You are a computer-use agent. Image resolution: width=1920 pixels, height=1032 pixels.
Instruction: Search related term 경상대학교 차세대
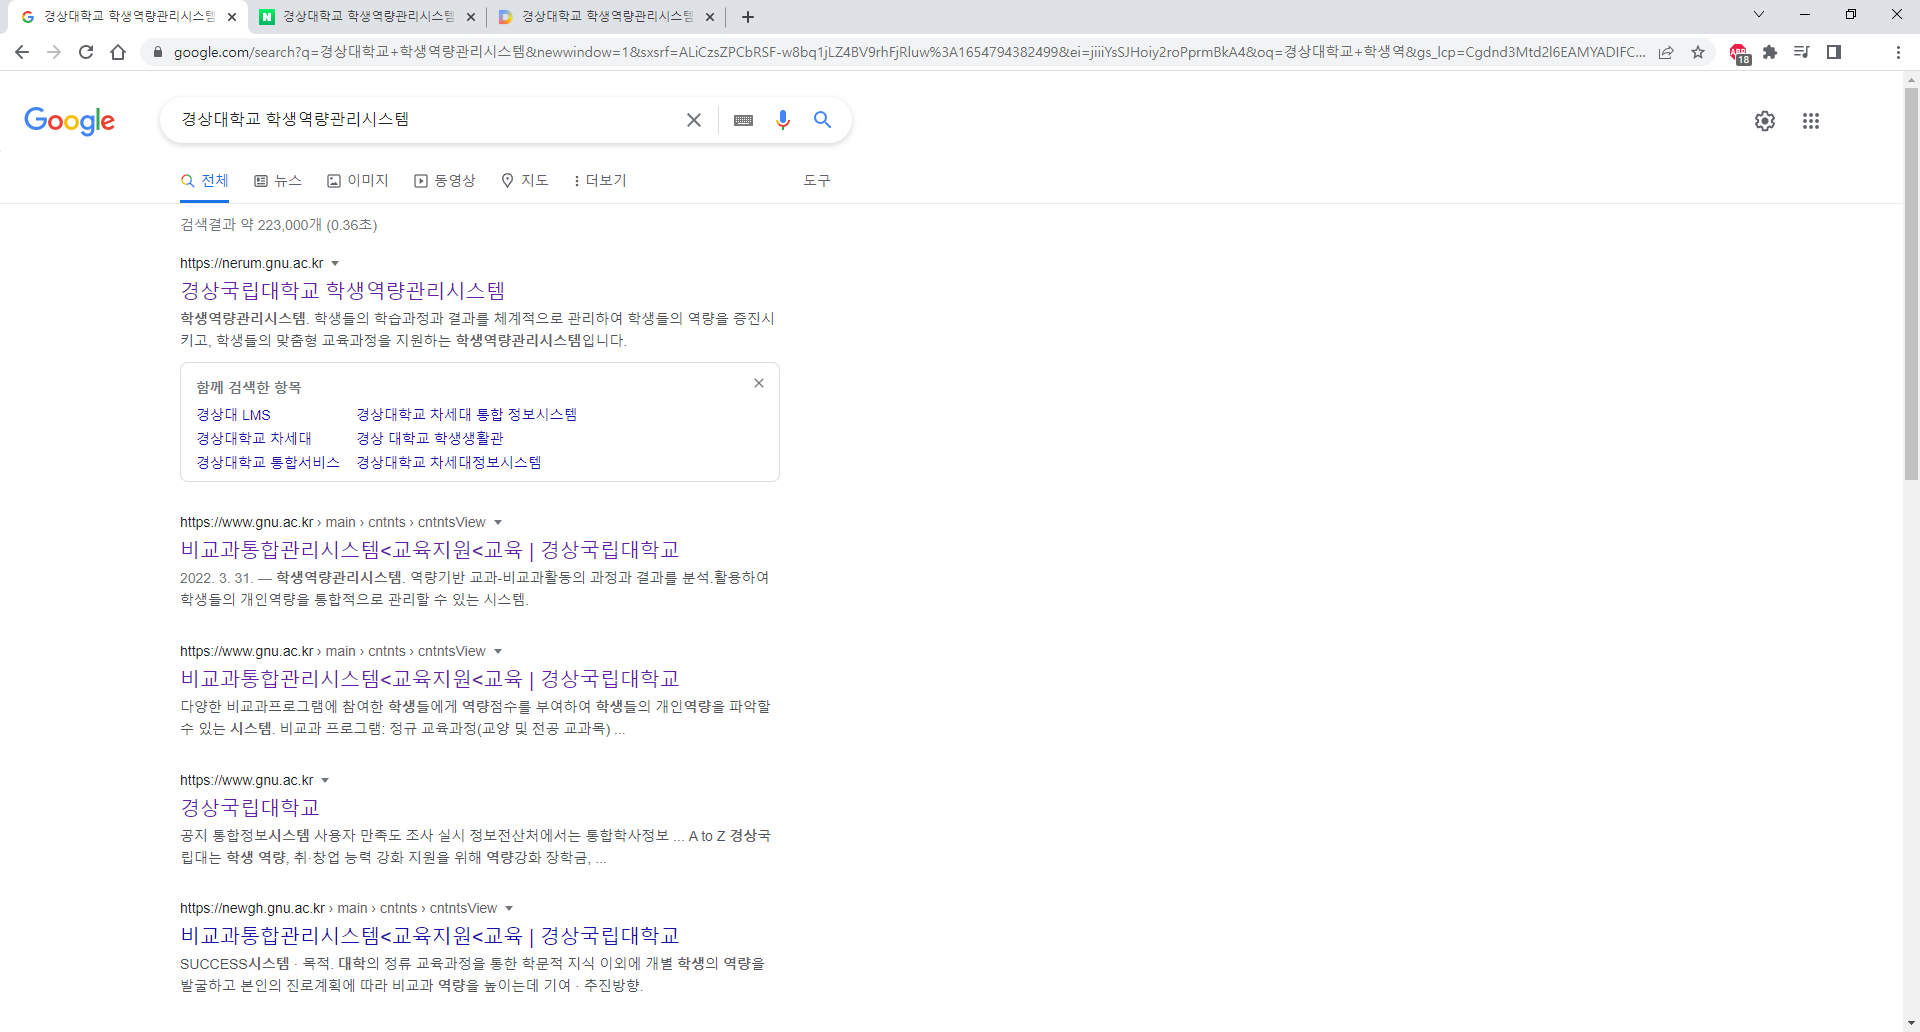pos(254,439)
